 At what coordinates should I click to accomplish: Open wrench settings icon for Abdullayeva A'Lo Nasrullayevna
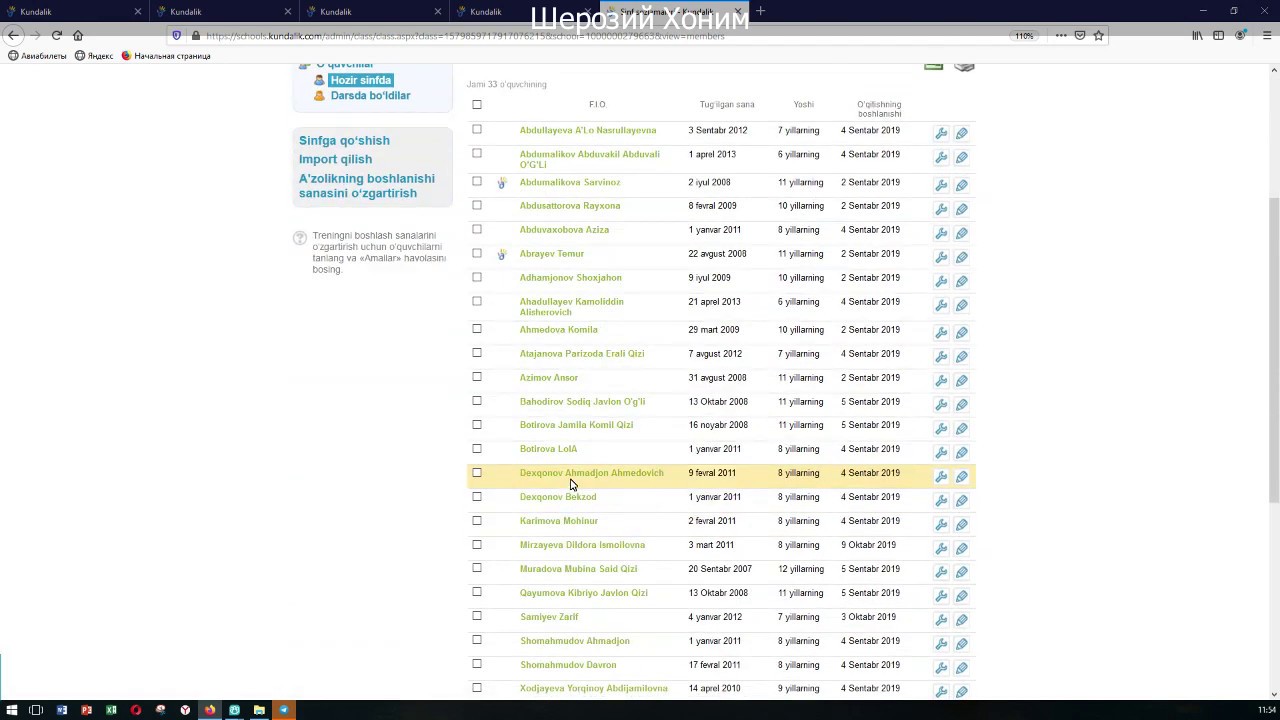click(x=941, y=133)
